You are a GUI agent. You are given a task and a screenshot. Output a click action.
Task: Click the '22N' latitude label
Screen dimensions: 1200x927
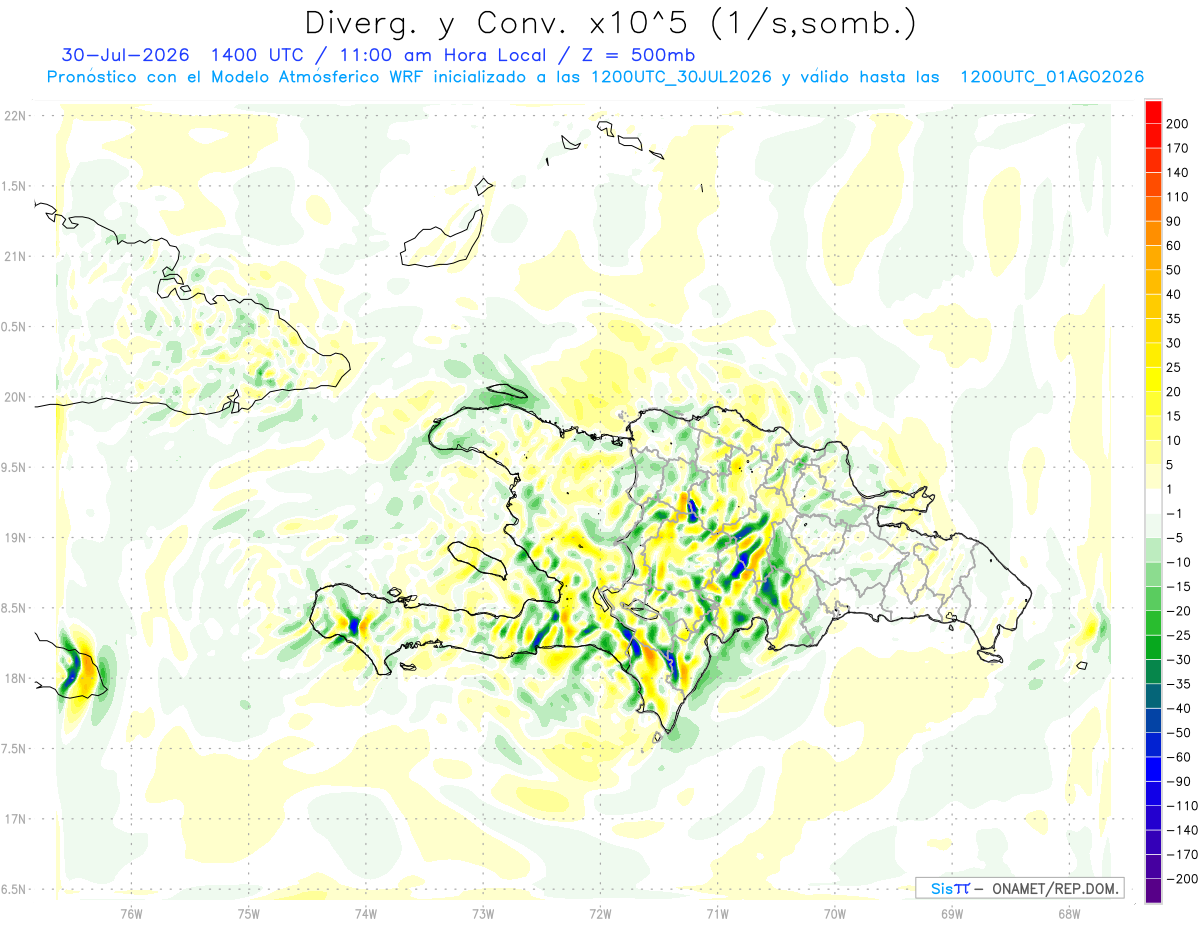click(x=14, y=115)
